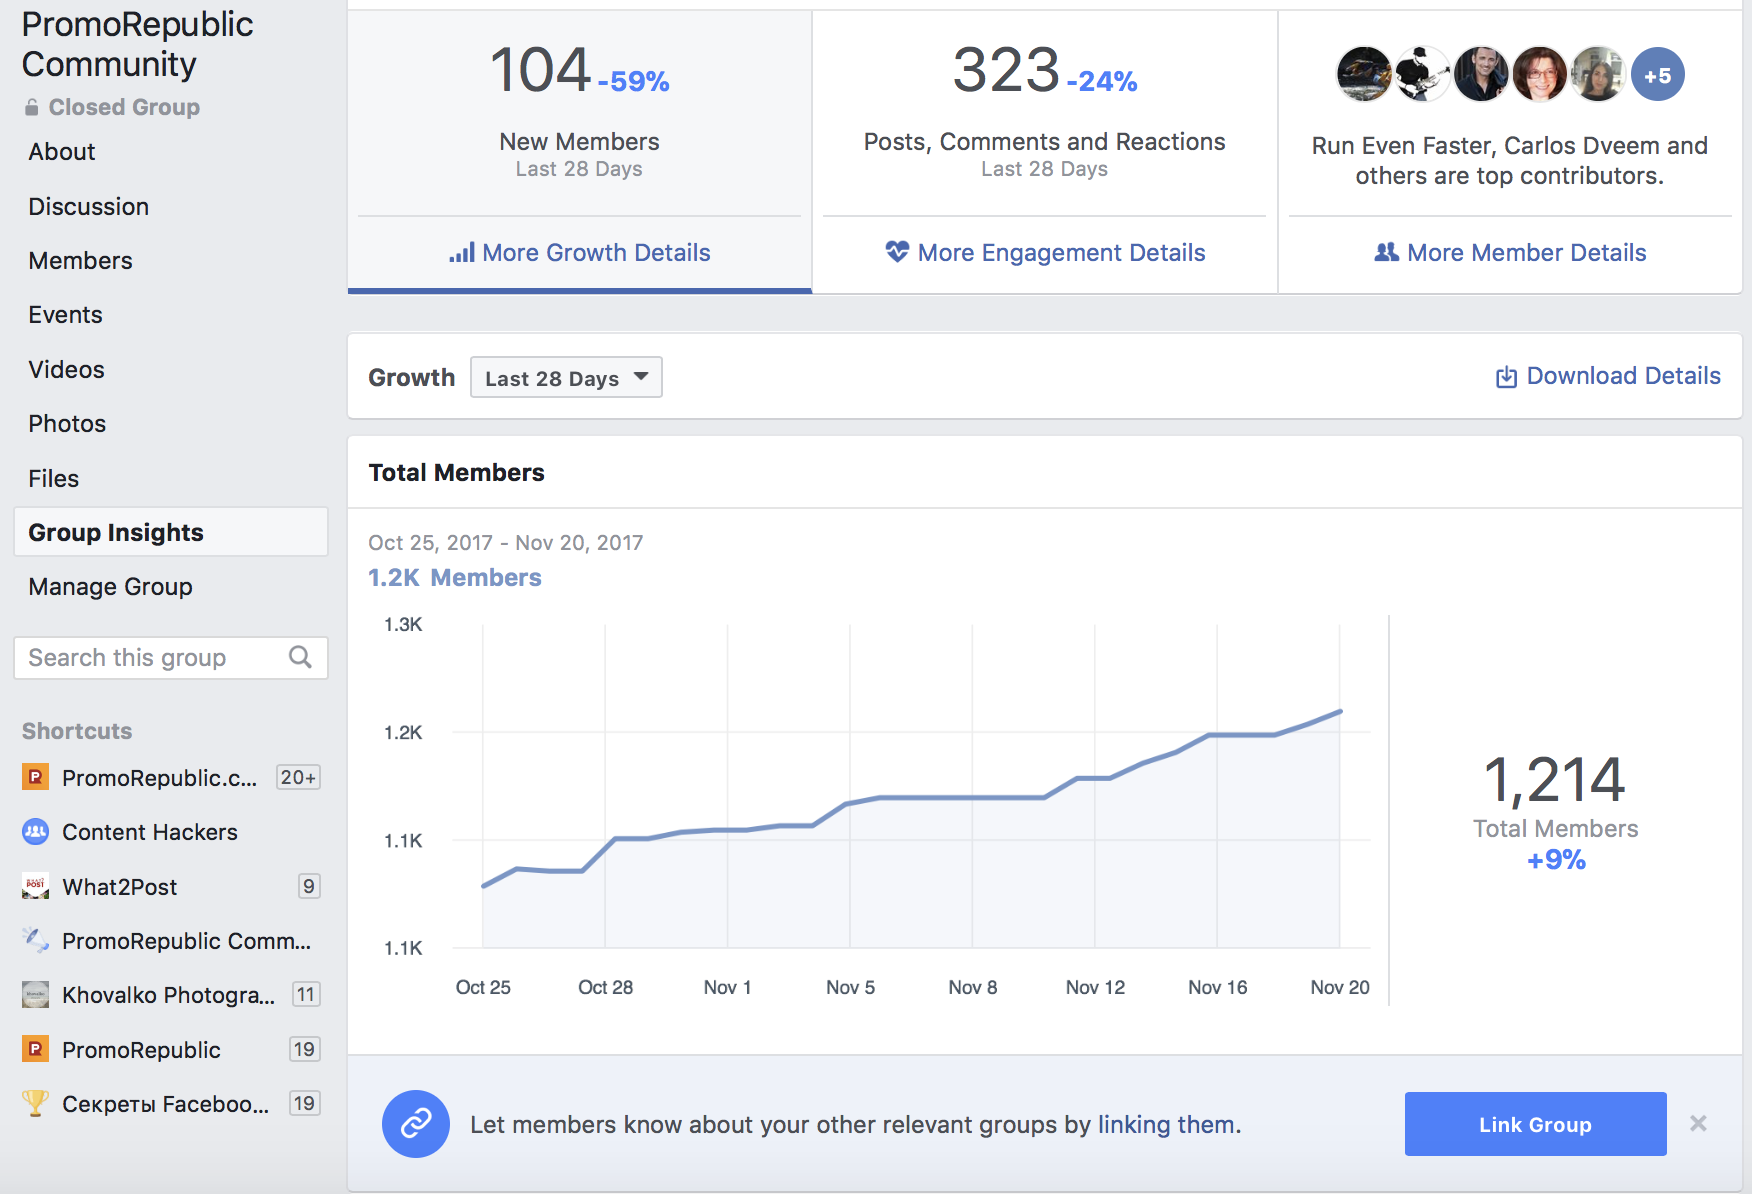
Task: Click the blue link chain icon
Action: pos(416,1124)
